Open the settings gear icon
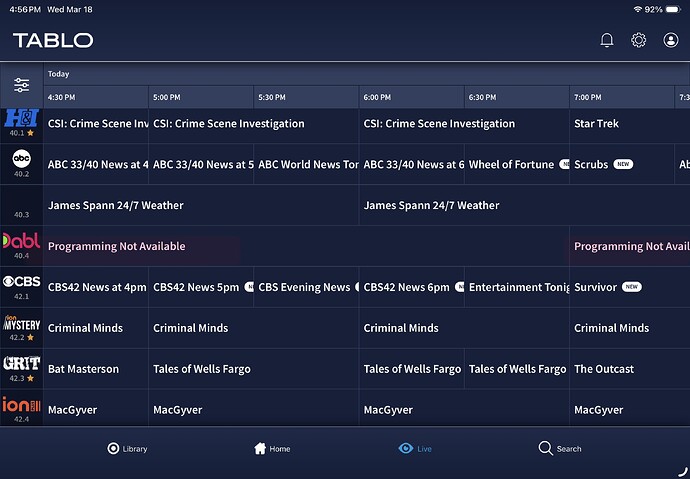 pos(639,40)
